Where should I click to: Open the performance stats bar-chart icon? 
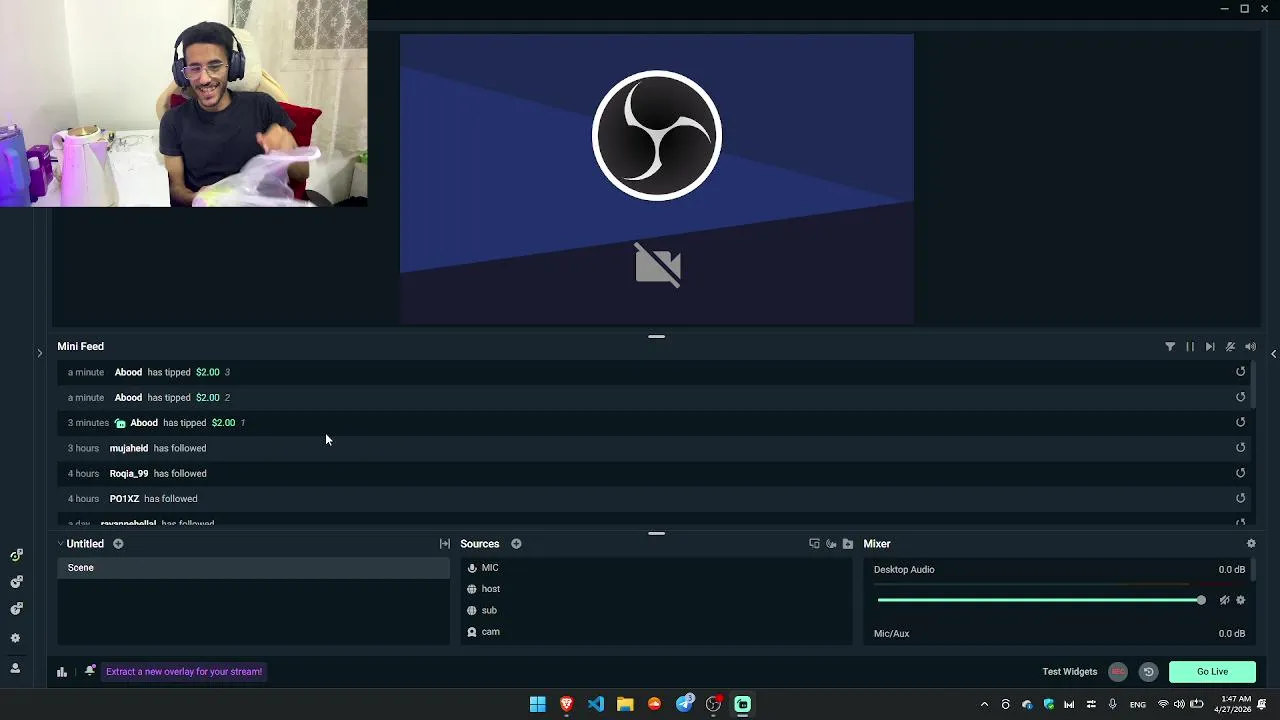(x=62, y=672)
